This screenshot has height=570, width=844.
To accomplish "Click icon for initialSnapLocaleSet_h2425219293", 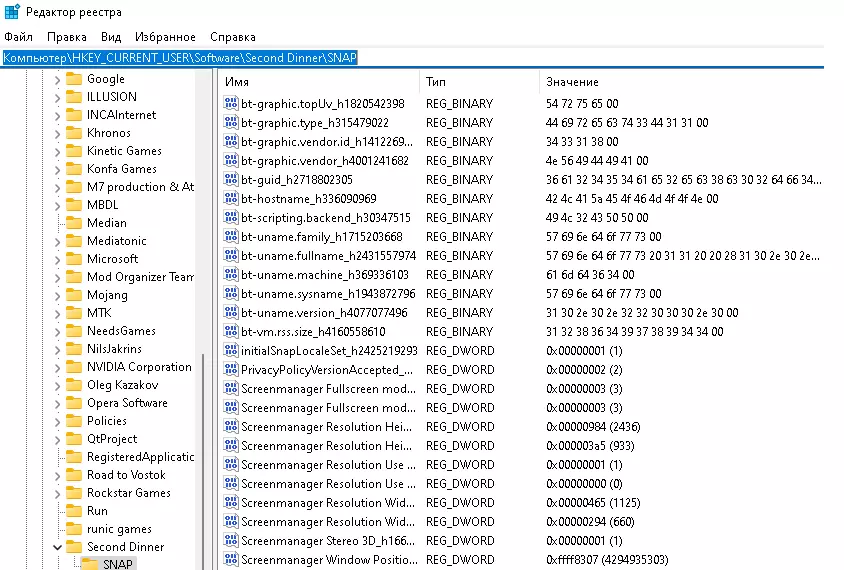I will [x=231, y=350].
